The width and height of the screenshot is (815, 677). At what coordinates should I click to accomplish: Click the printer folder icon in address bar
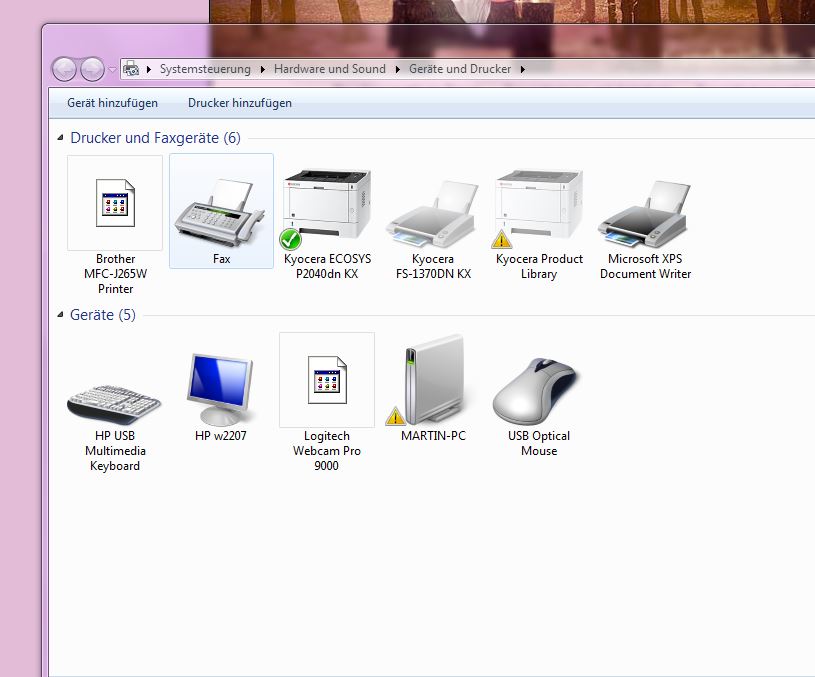(131, 69)
